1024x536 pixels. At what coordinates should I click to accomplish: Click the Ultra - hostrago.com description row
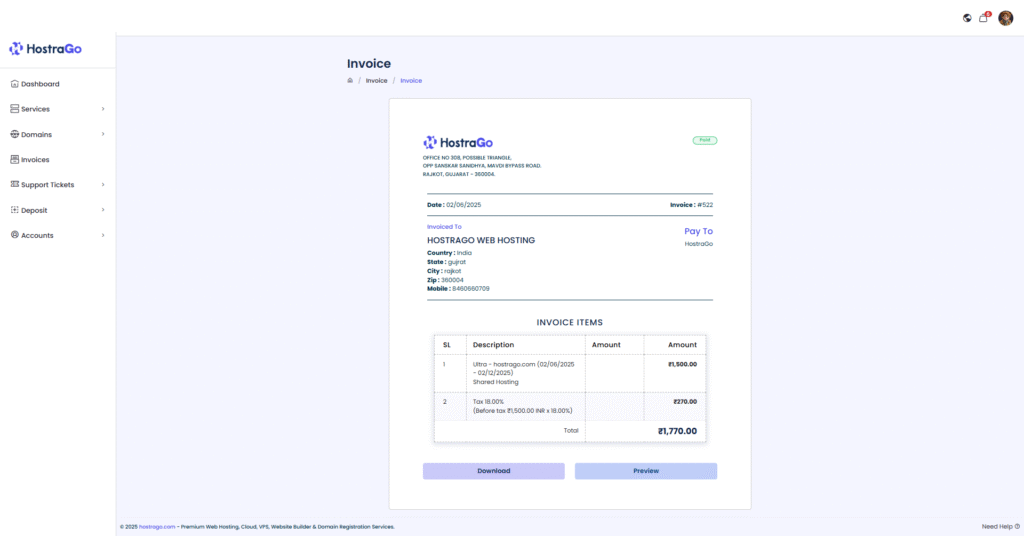pyautogui.click(x=524, y=373)
